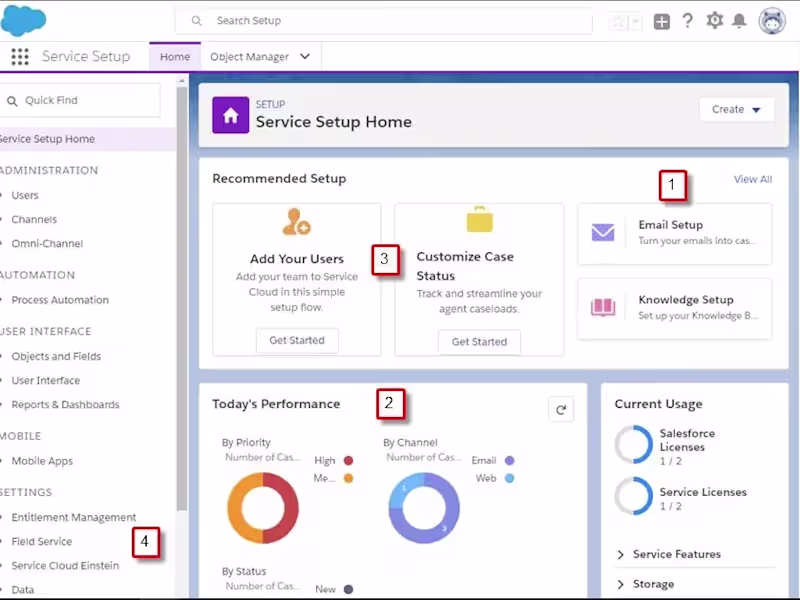Click the Quick Find magnifier icon
800x600 pixels.
click(12, 101)
